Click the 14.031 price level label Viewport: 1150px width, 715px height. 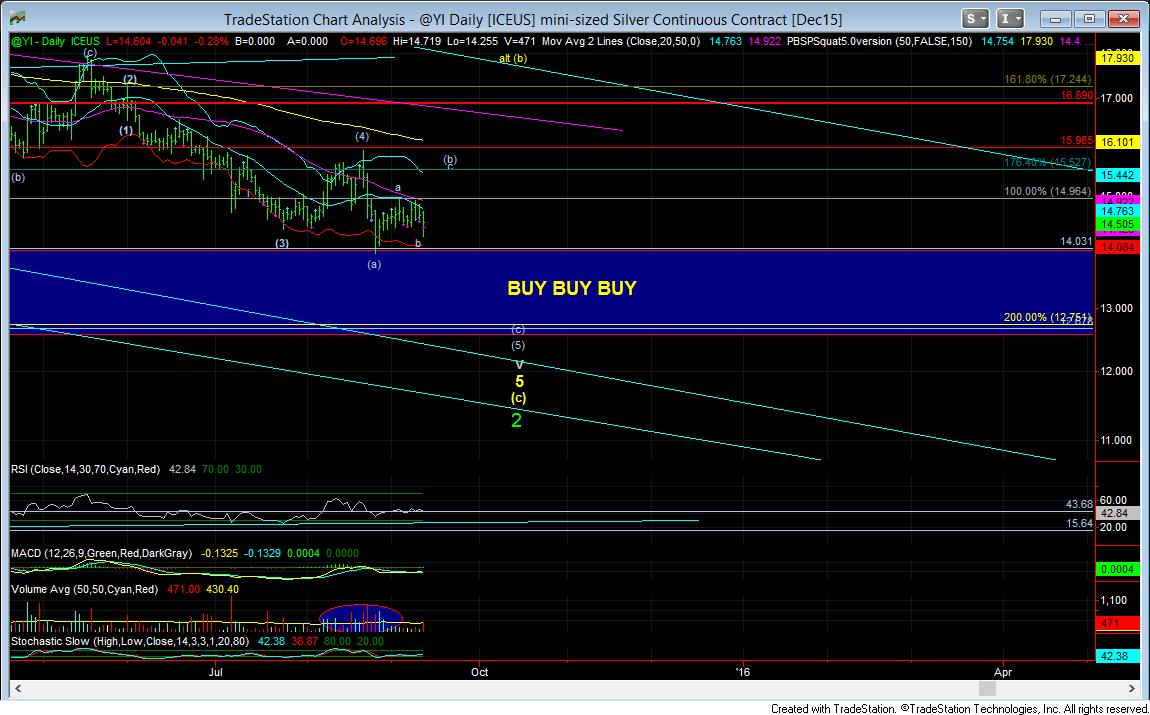click(1076, 241)
